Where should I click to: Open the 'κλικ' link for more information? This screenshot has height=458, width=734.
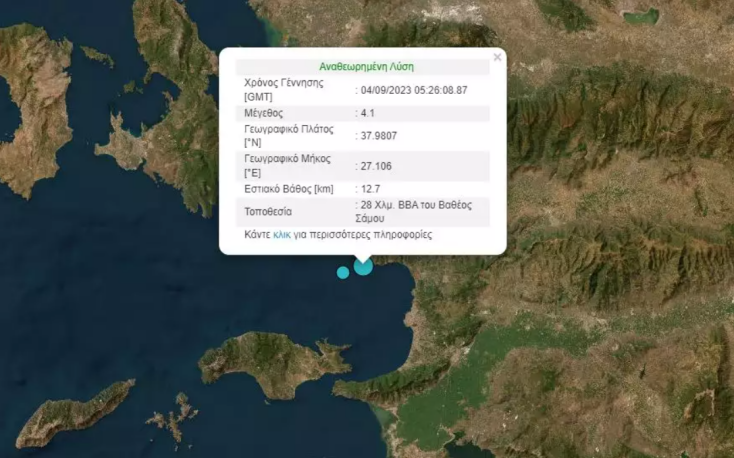tap(282, 235)
